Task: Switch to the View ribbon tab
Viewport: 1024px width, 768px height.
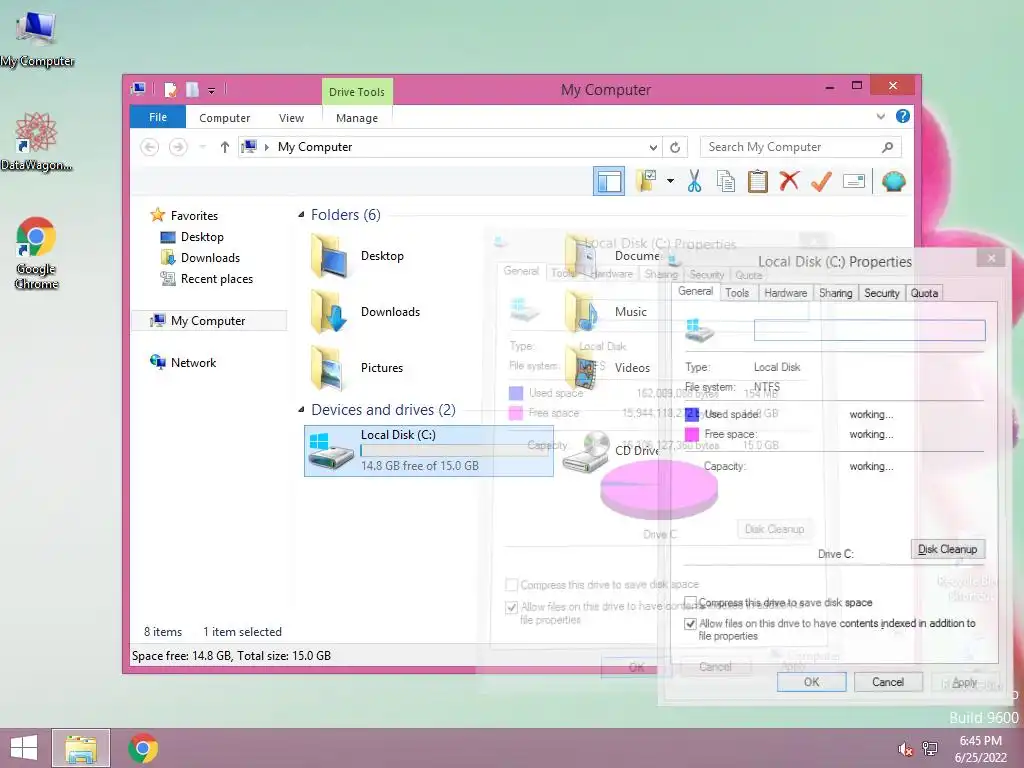Action: (291, 118)
